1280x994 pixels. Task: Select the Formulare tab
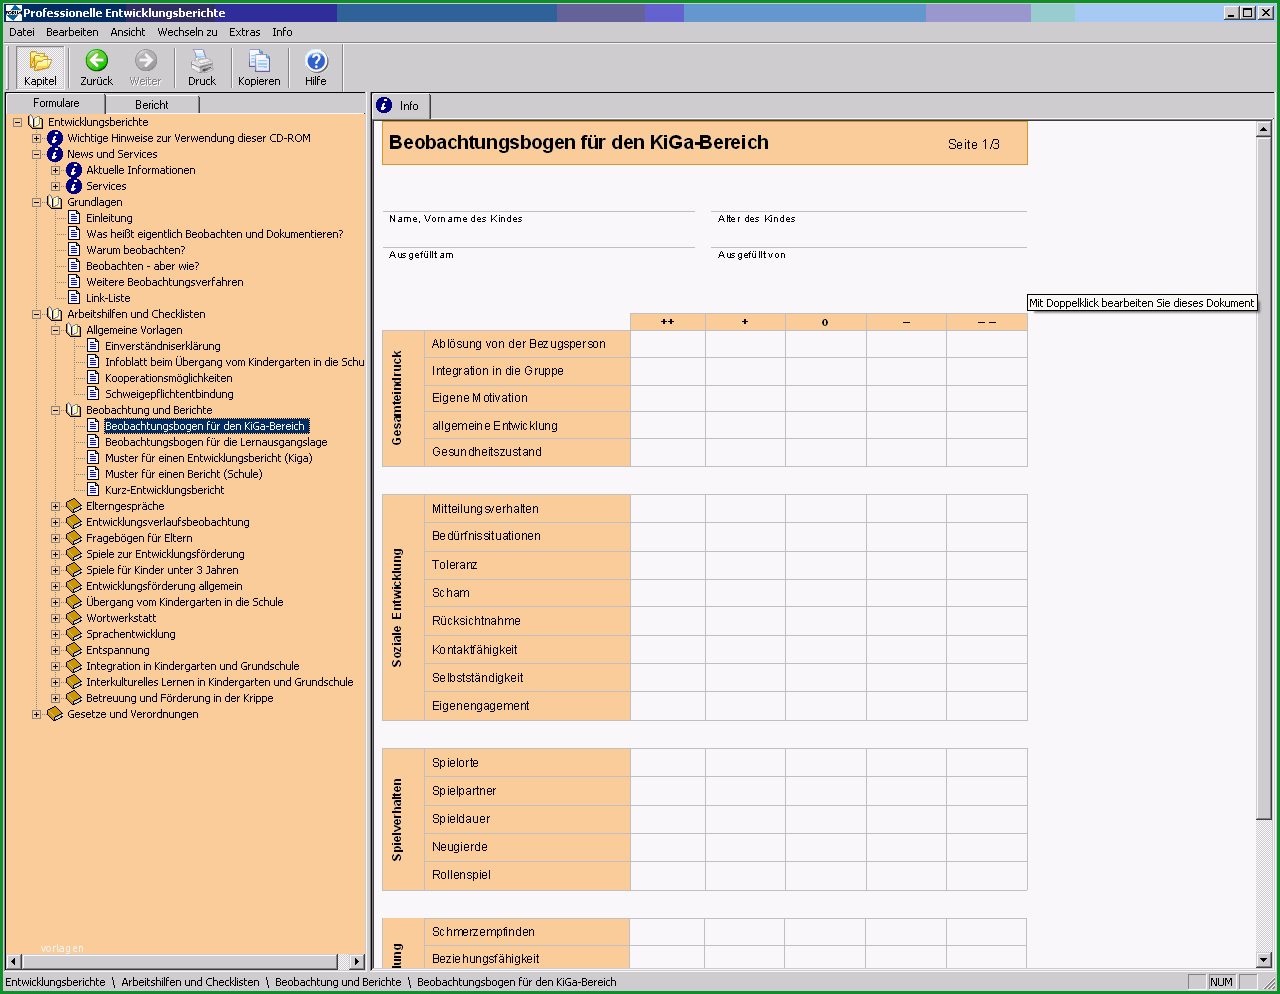pos(56,103)
